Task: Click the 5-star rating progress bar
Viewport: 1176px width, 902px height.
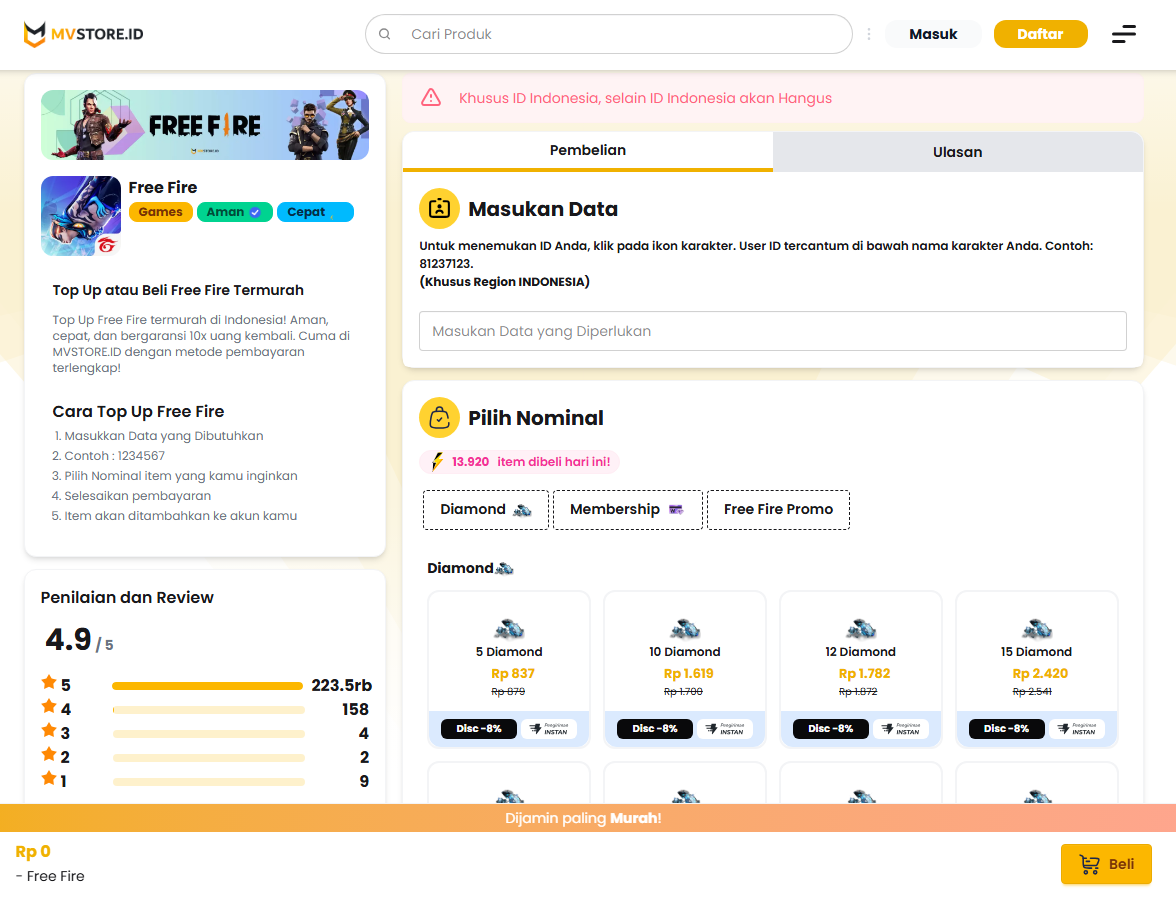Action: (x=207, y=686)
